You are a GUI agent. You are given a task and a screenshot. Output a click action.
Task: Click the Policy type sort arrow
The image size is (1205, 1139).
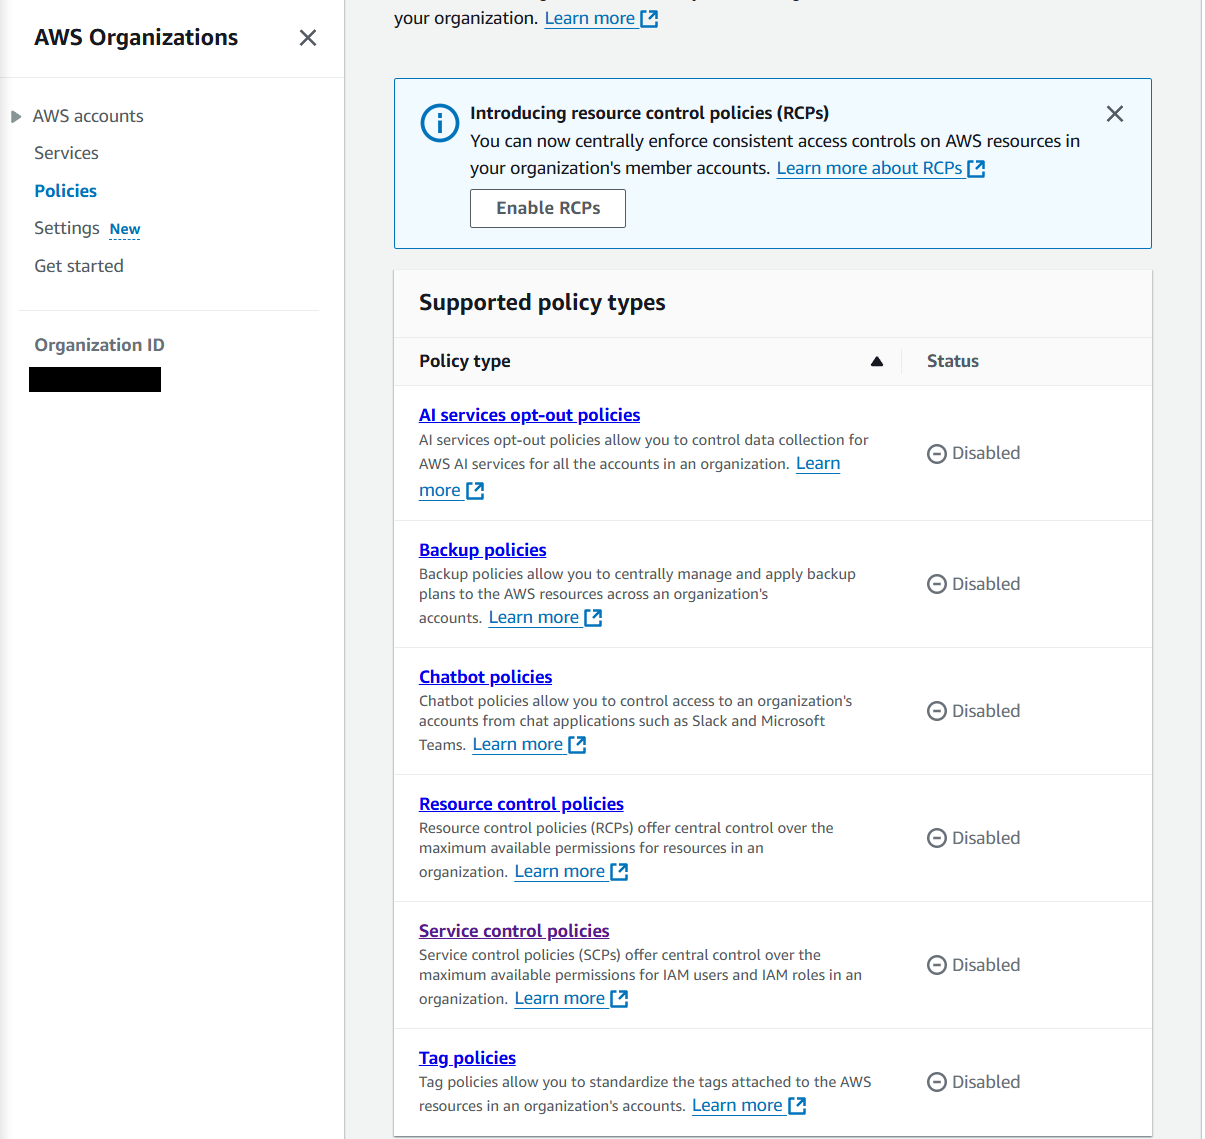[877, 362]
